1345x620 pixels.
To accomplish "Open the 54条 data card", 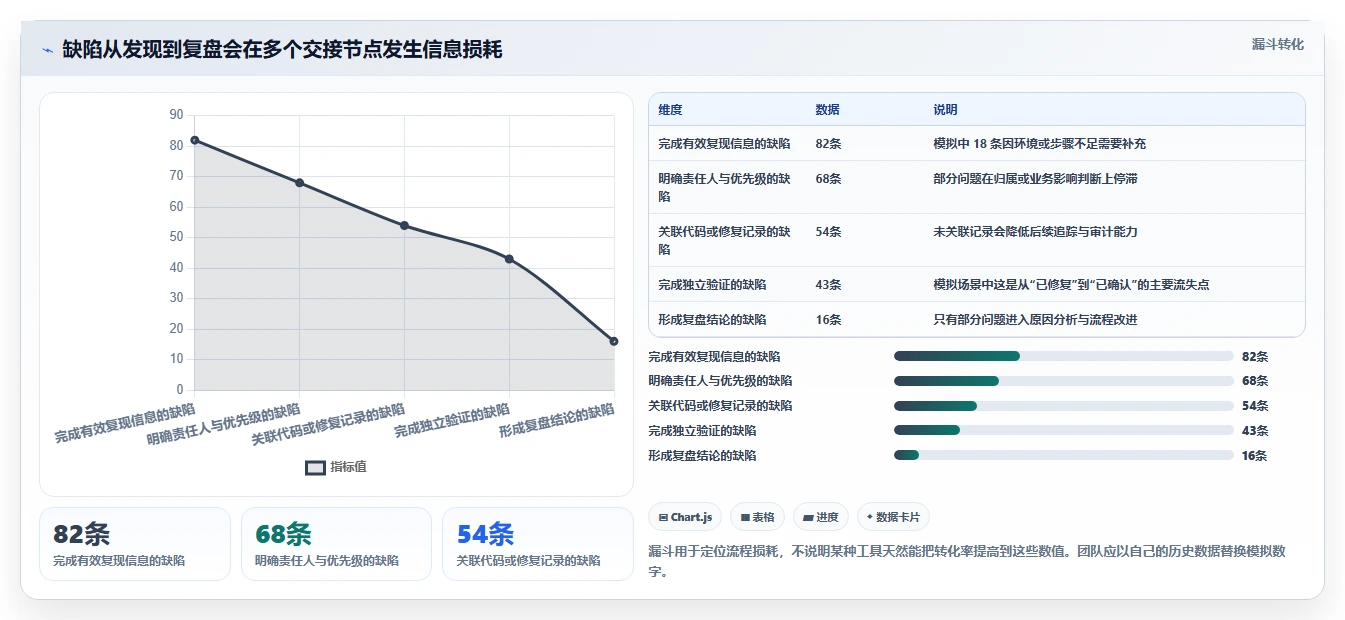I will pyautogui.click(x=538, y=544).
